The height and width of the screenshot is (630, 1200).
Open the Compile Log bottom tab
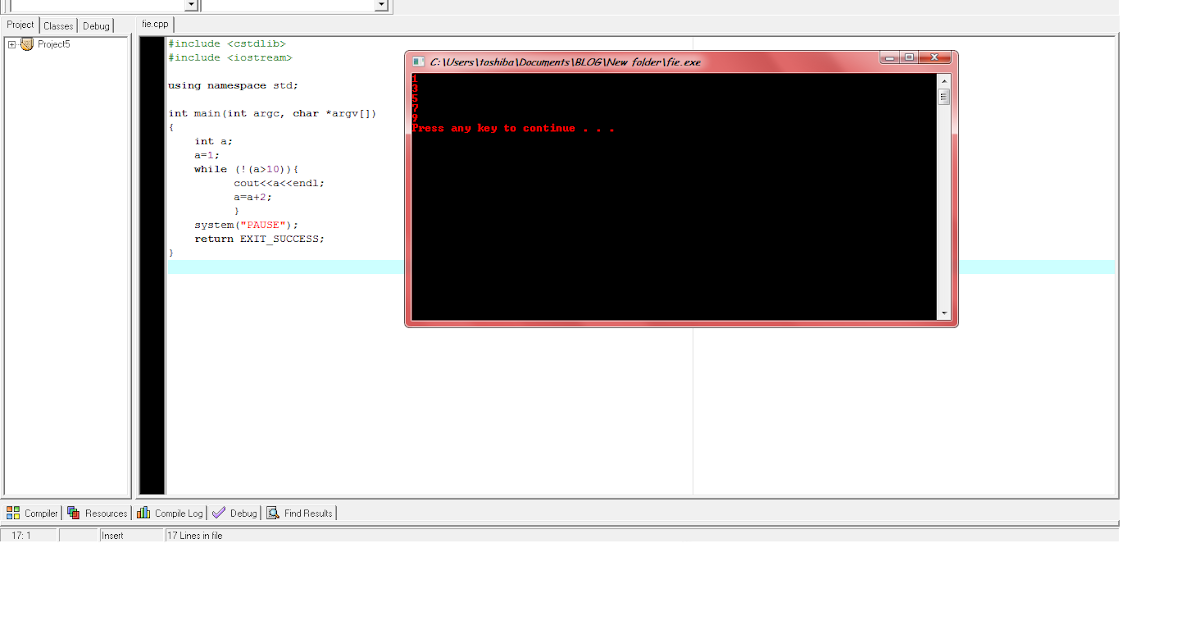[x=170, y=513]
